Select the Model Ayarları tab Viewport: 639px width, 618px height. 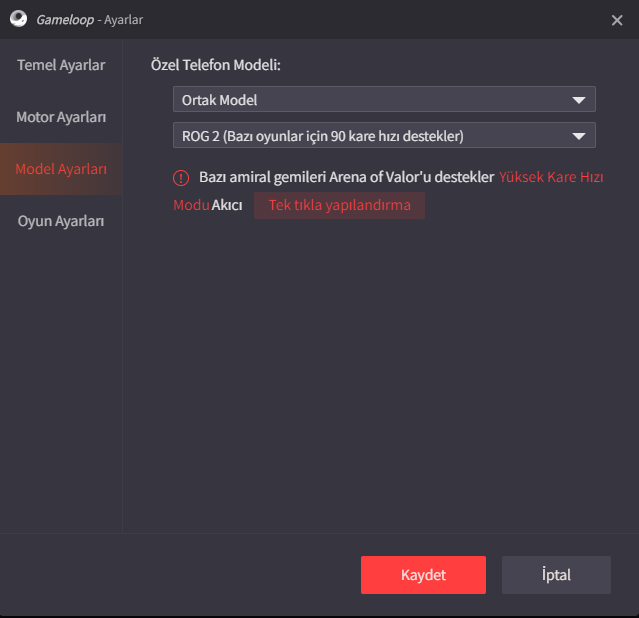click(x=61, y=169)
